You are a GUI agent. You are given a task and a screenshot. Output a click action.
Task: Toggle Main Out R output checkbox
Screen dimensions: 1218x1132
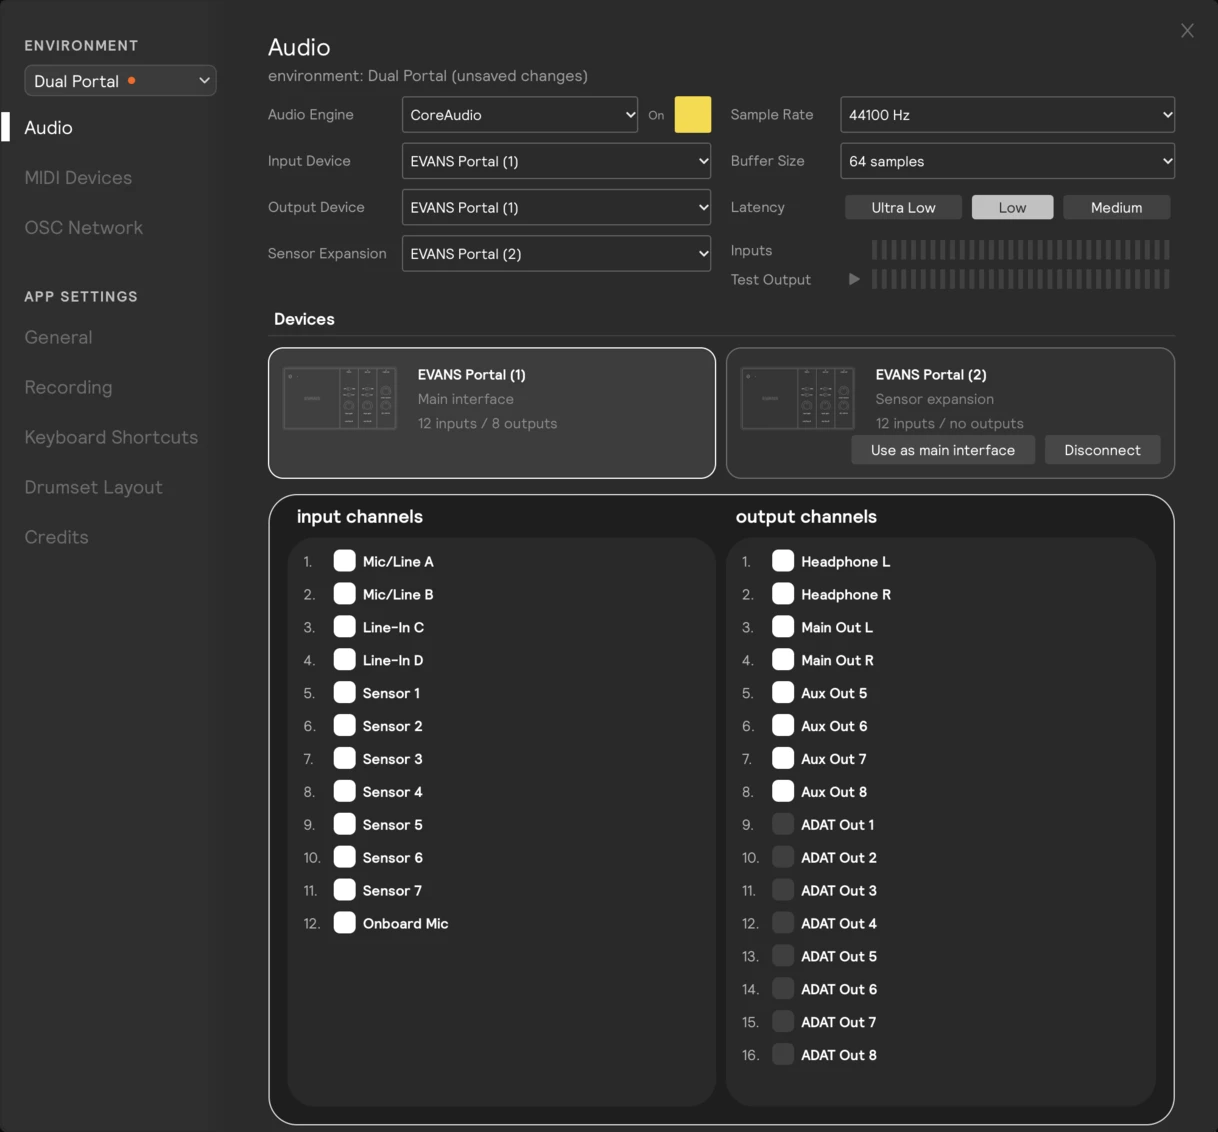click(x=783, y=660)
